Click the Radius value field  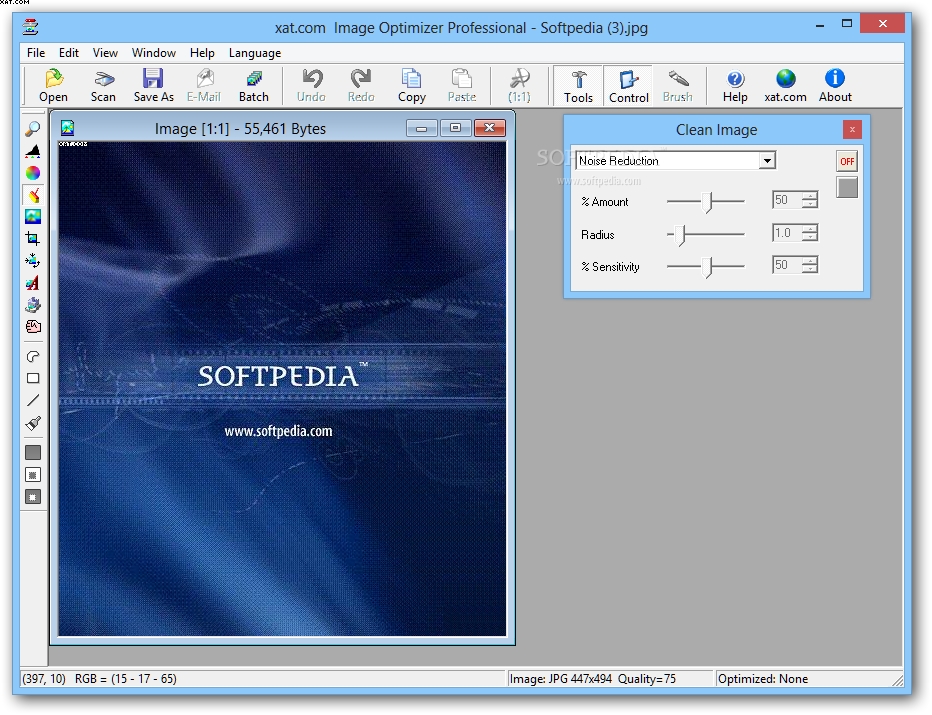coord(786,233)
